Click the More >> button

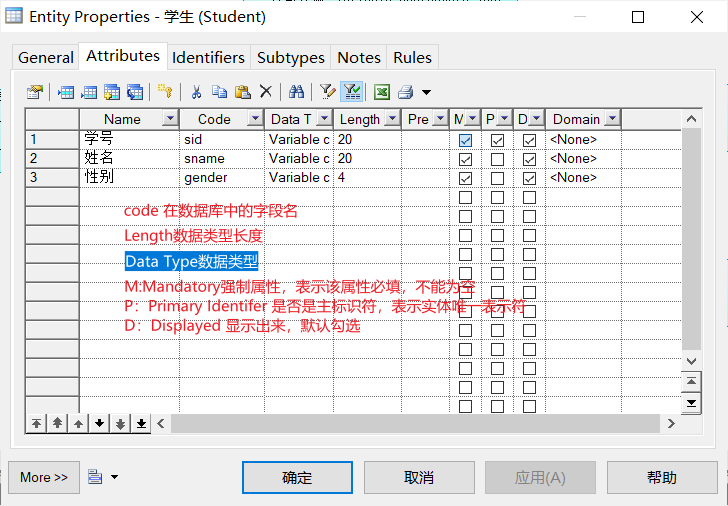click(44, 477)
